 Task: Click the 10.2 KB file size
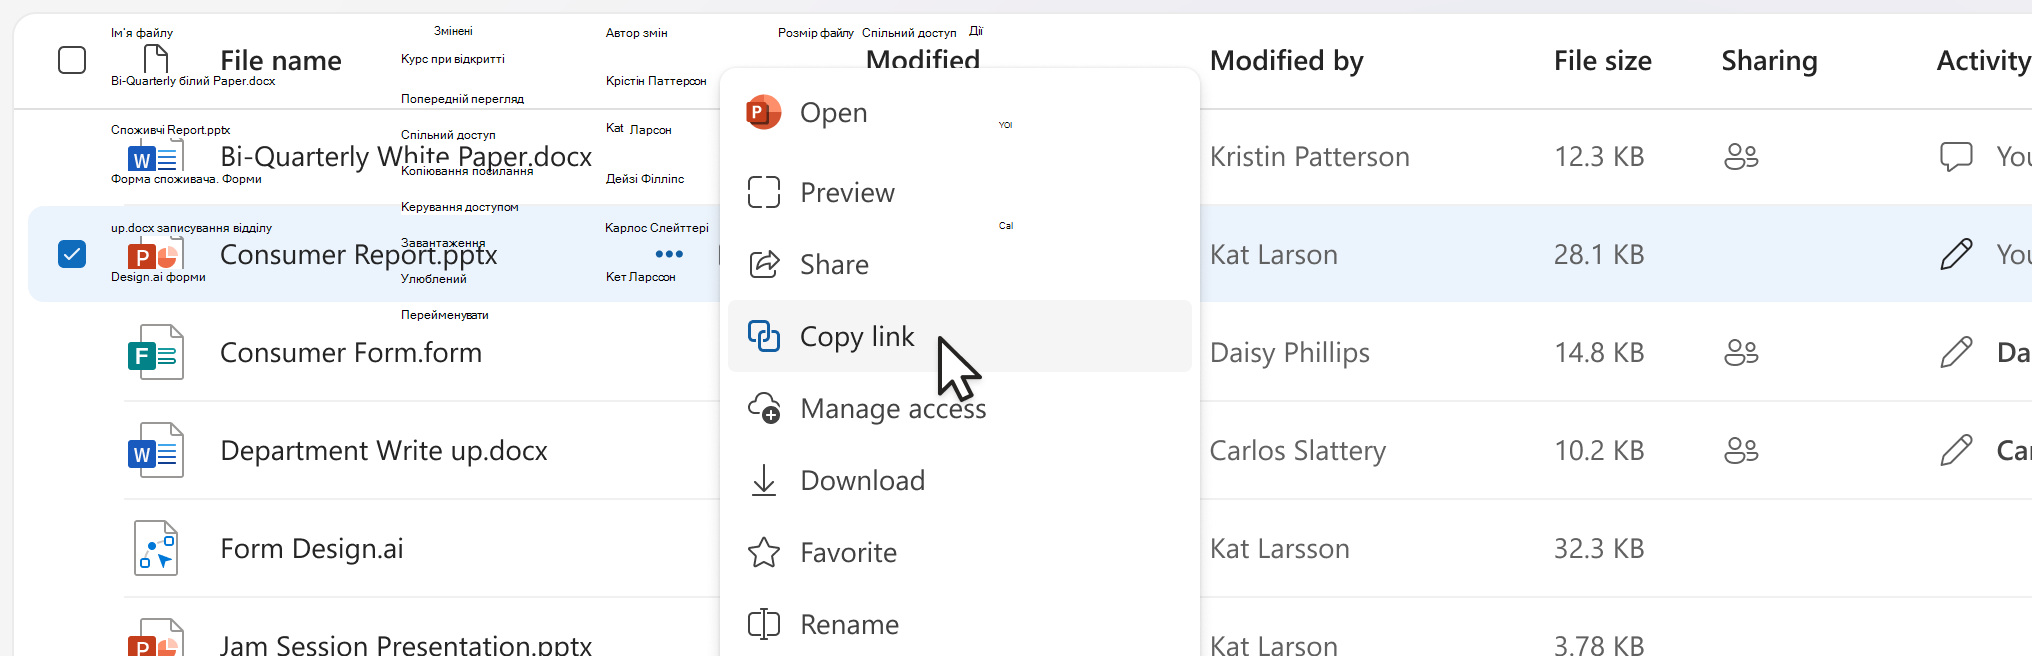click(x=1599, y=451)
